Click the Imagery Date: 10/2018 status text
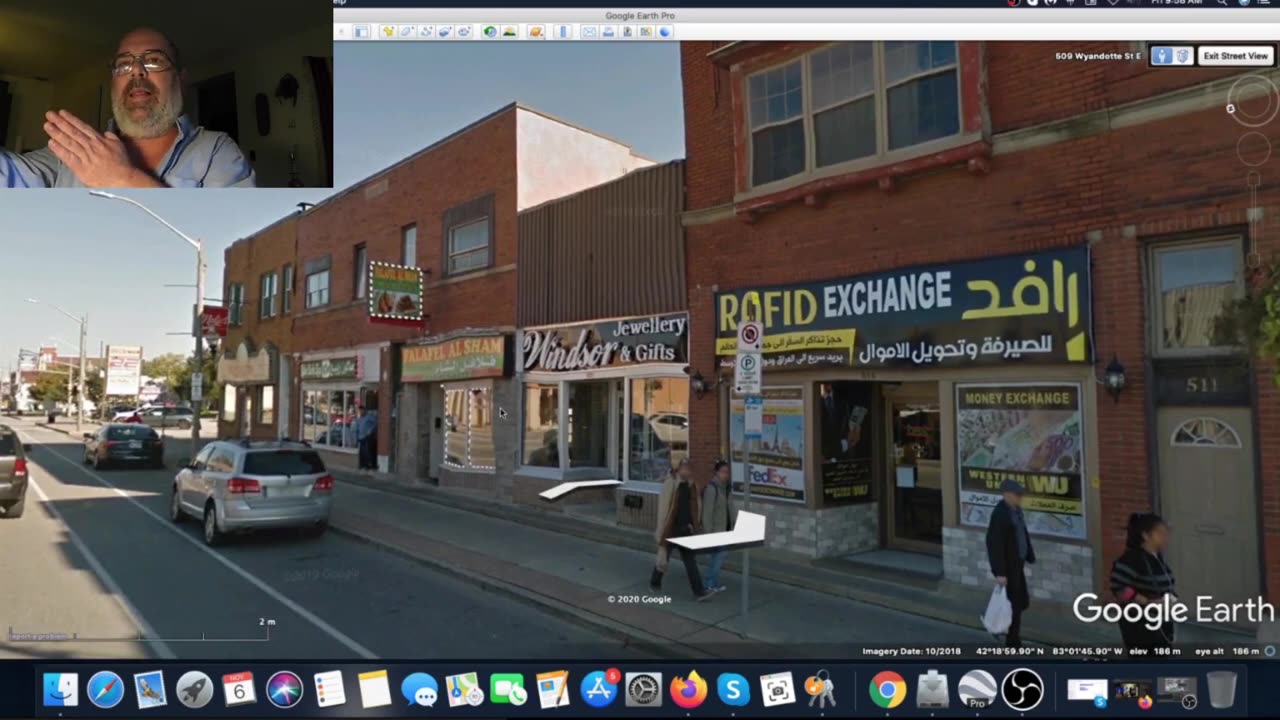The image size is (1280, 720). pyautogui.click(x=911, y=651)
